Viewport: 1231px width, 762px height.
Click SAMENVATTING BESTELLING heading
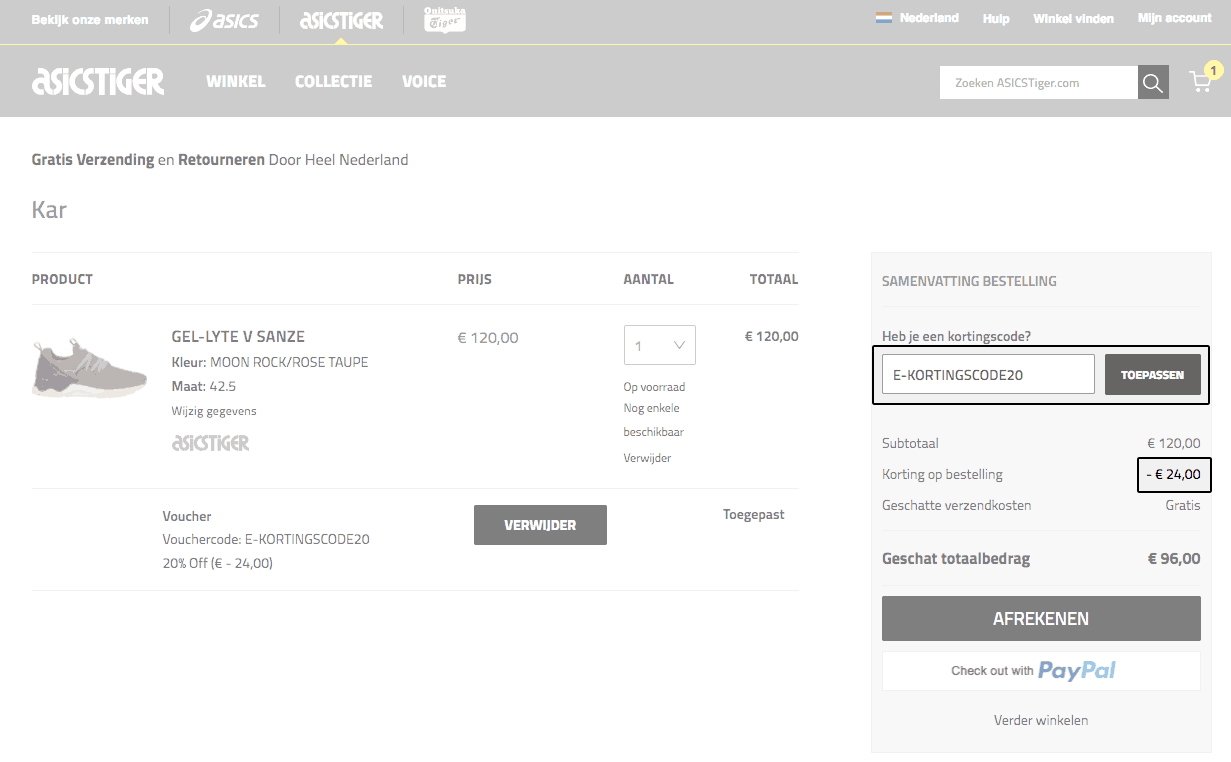point(969,282)
